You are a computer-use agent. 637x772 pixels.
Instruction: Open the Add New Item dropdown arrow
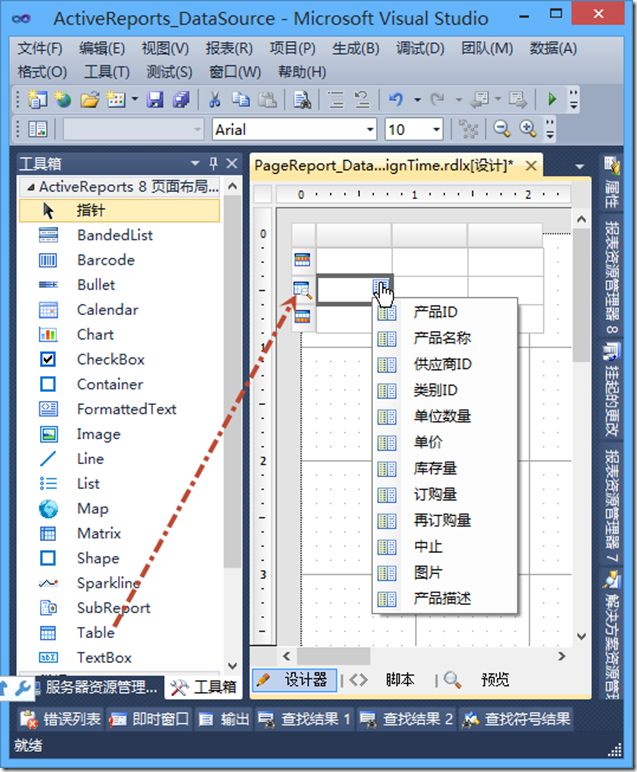pyautogui.click(x=134, y=100)
